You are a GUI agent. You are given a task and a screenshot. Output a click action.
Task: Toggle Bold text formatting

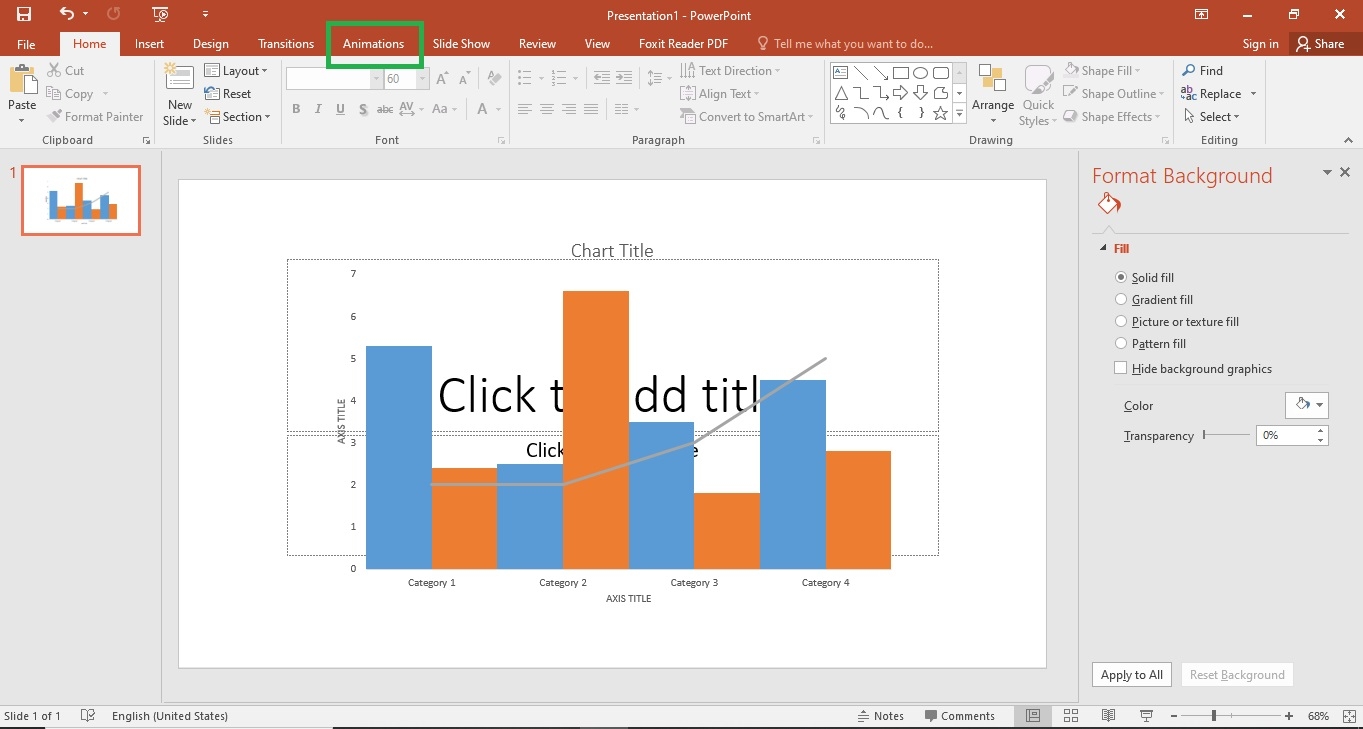click(x=296, y=109)
